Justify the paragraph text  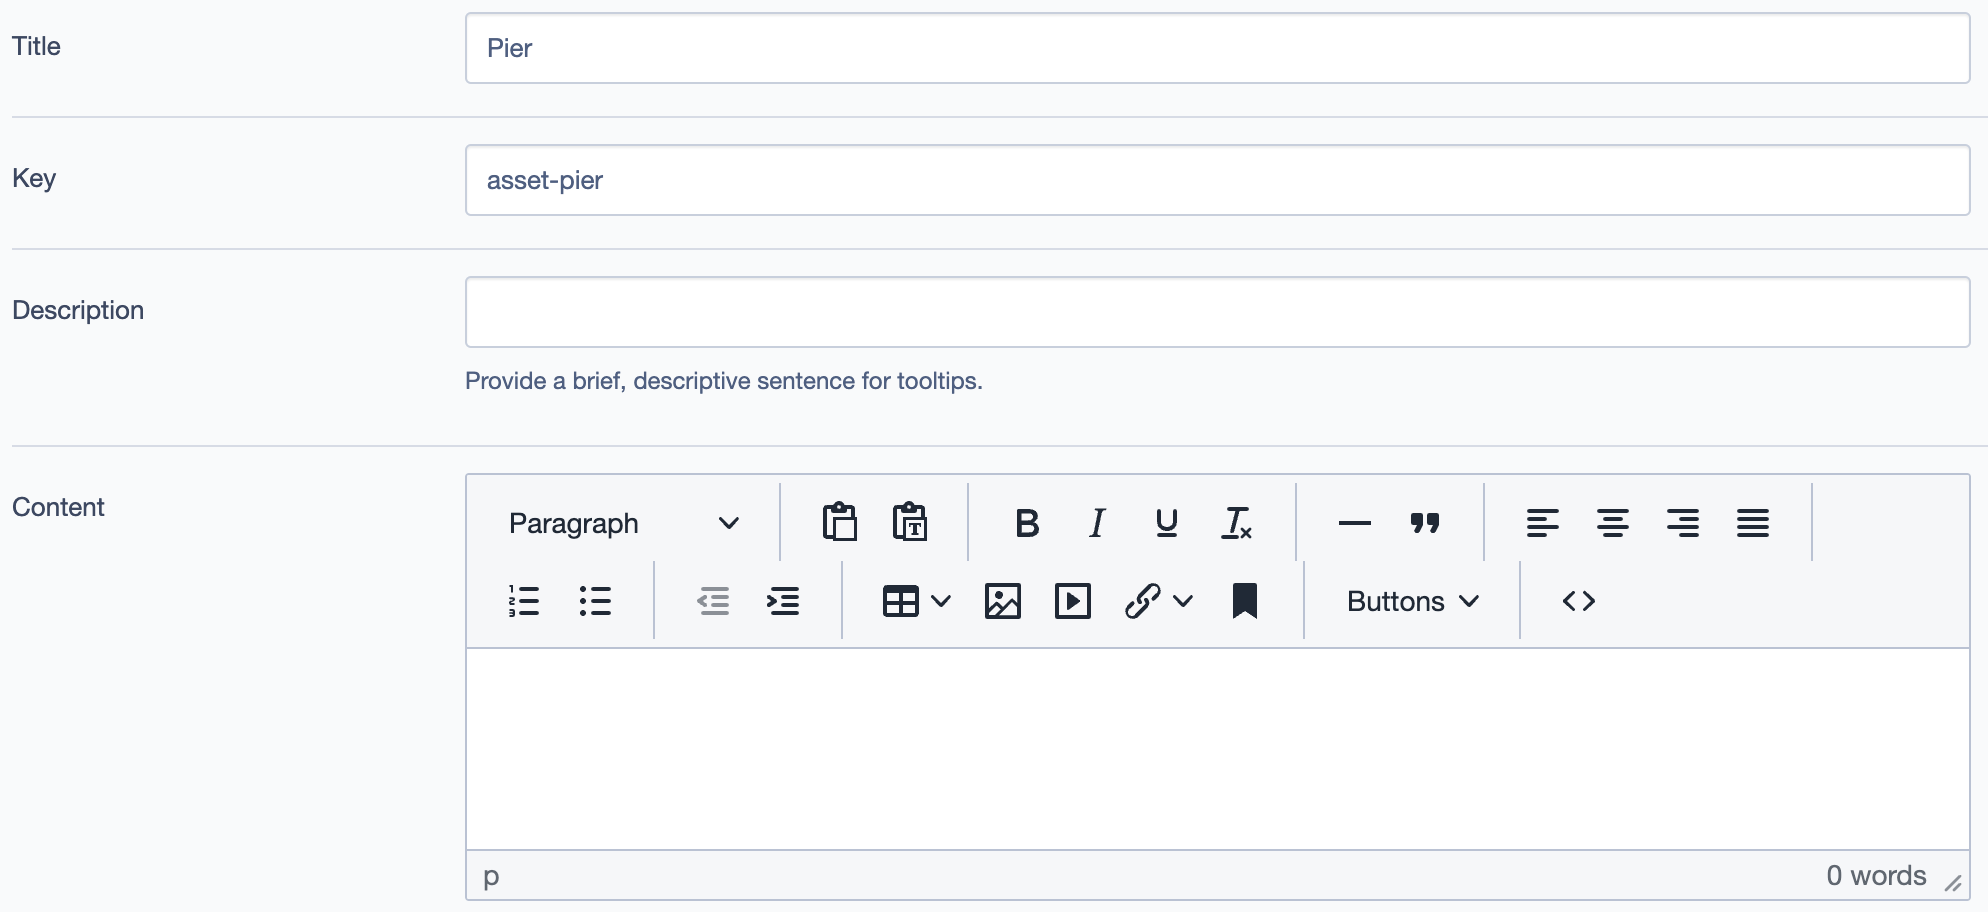pyautogui.click(x=1753, y=522)
